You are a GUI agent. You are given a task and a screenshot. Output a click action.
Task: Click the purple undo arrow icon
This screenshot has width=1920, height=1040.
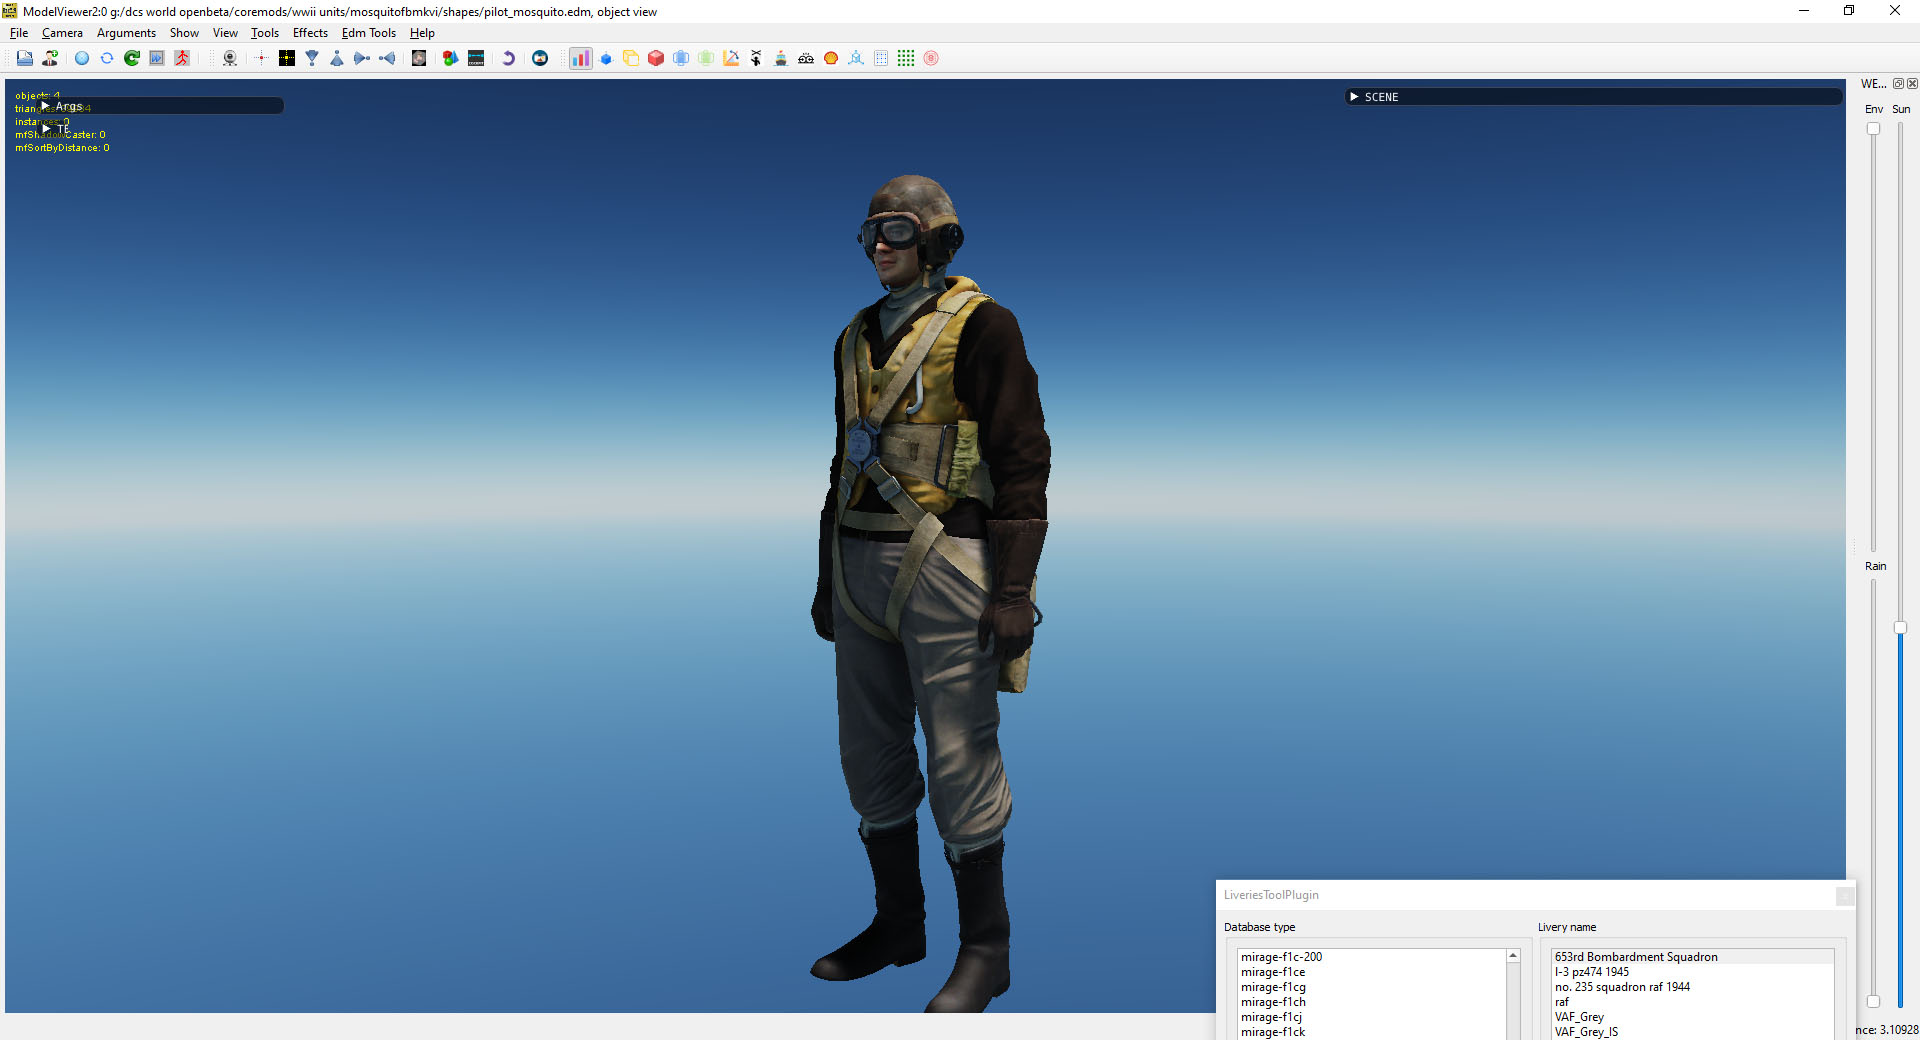508,58
